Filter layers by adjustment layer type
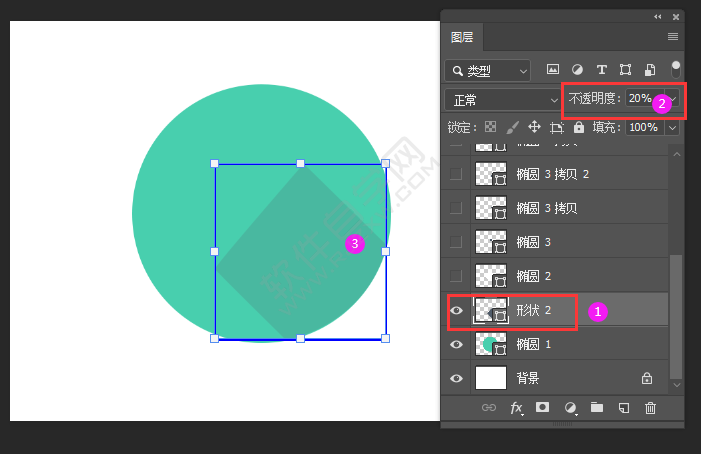This screenshot has height=454, width=701. click(x=577, y=70)
